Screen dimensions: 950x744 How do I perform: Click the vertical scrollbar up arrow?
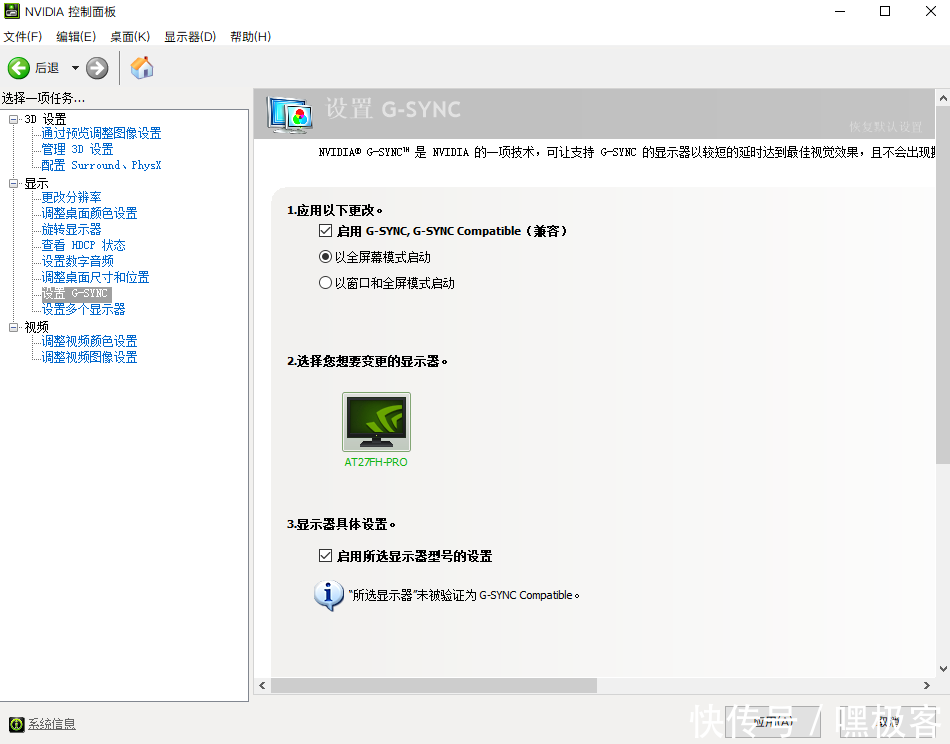click(x=943, y=97)
